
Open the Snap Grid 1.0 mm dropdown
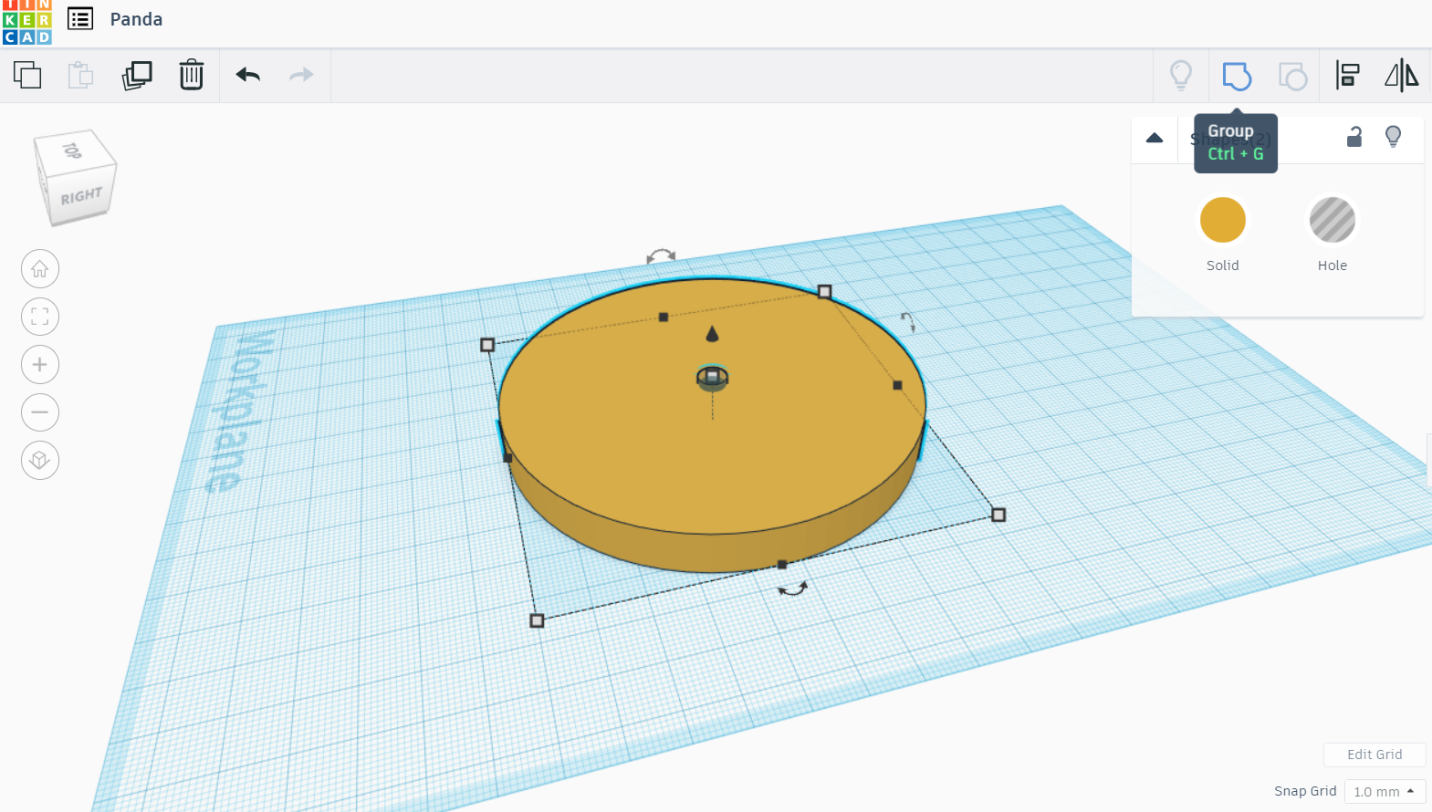tap(1385, 791)
